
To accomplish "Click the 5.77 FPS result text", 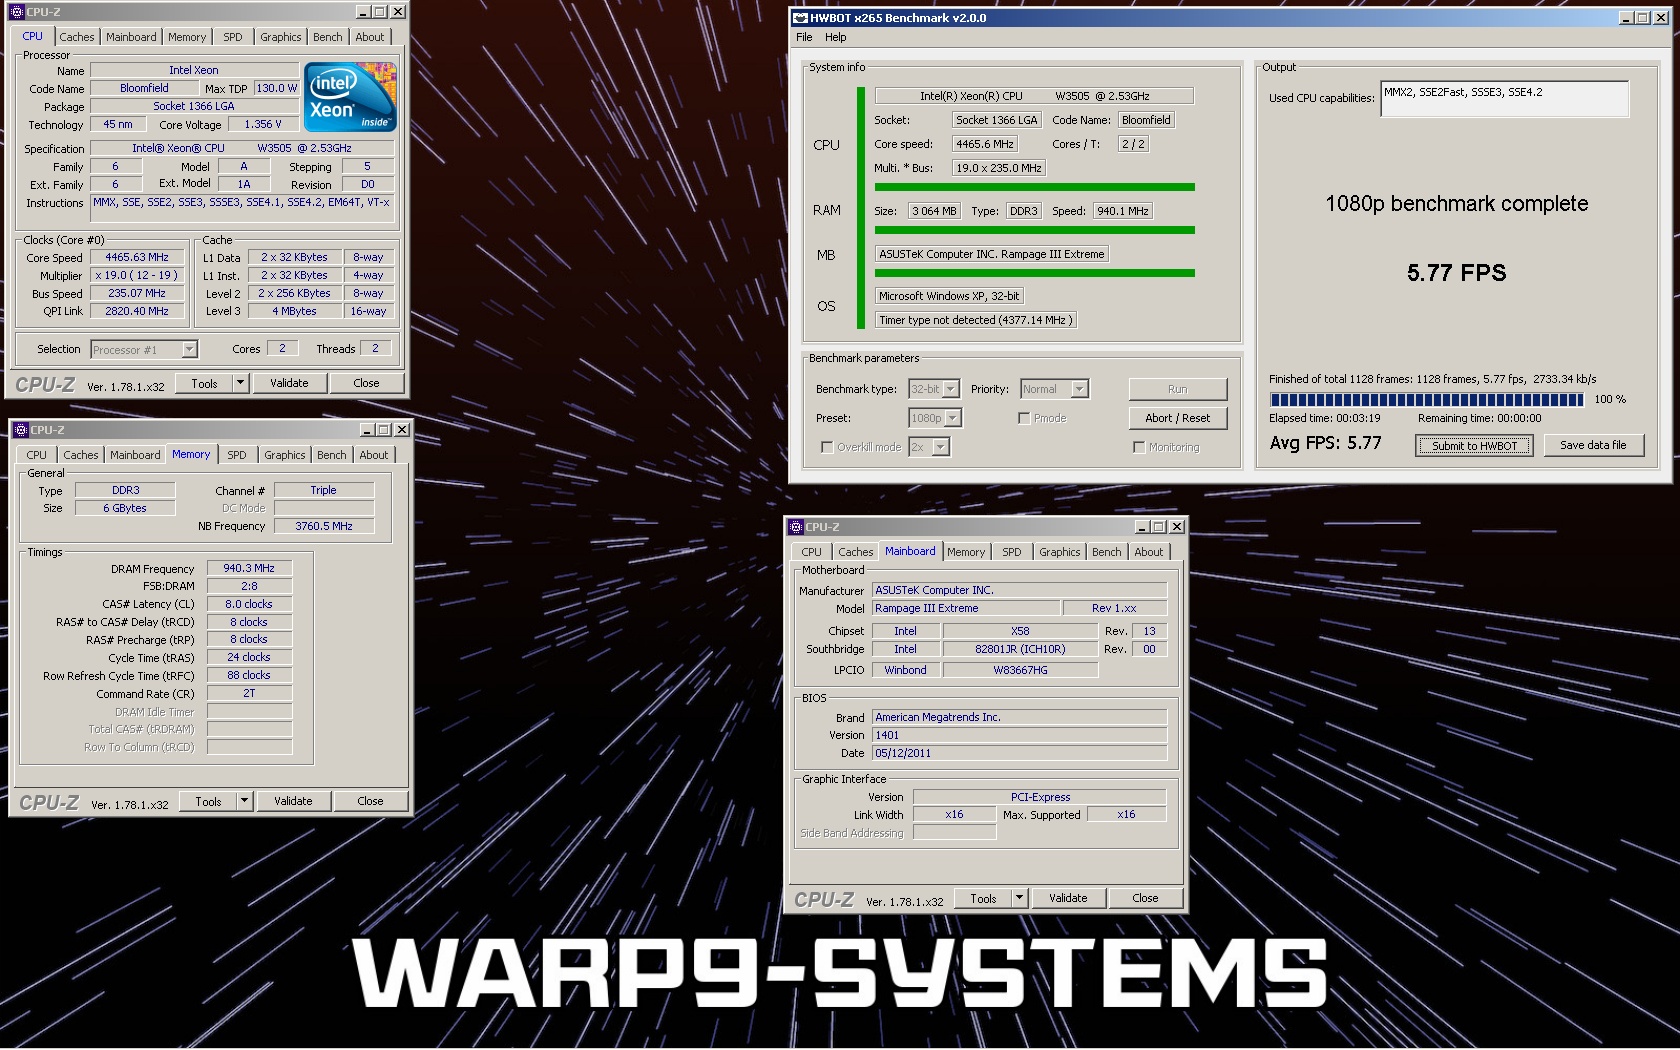I will click(1456, 273).
